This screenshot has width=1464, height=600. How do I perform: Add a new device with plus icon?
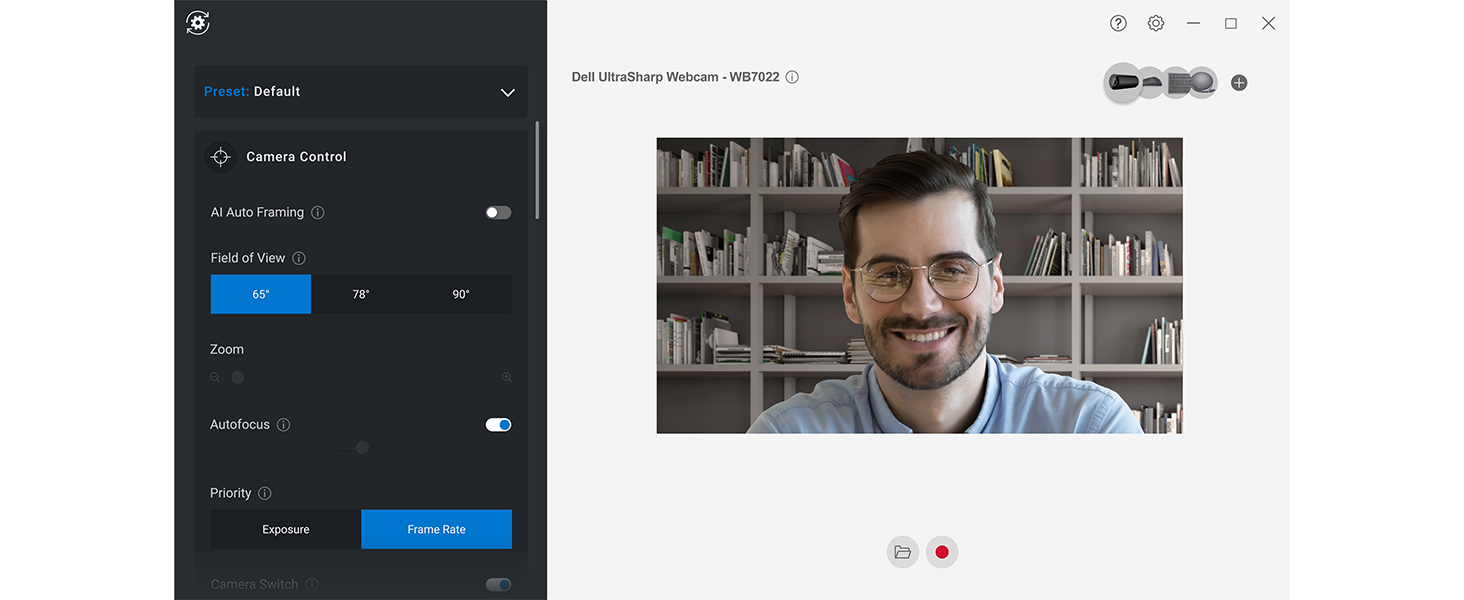point(1239,83)
